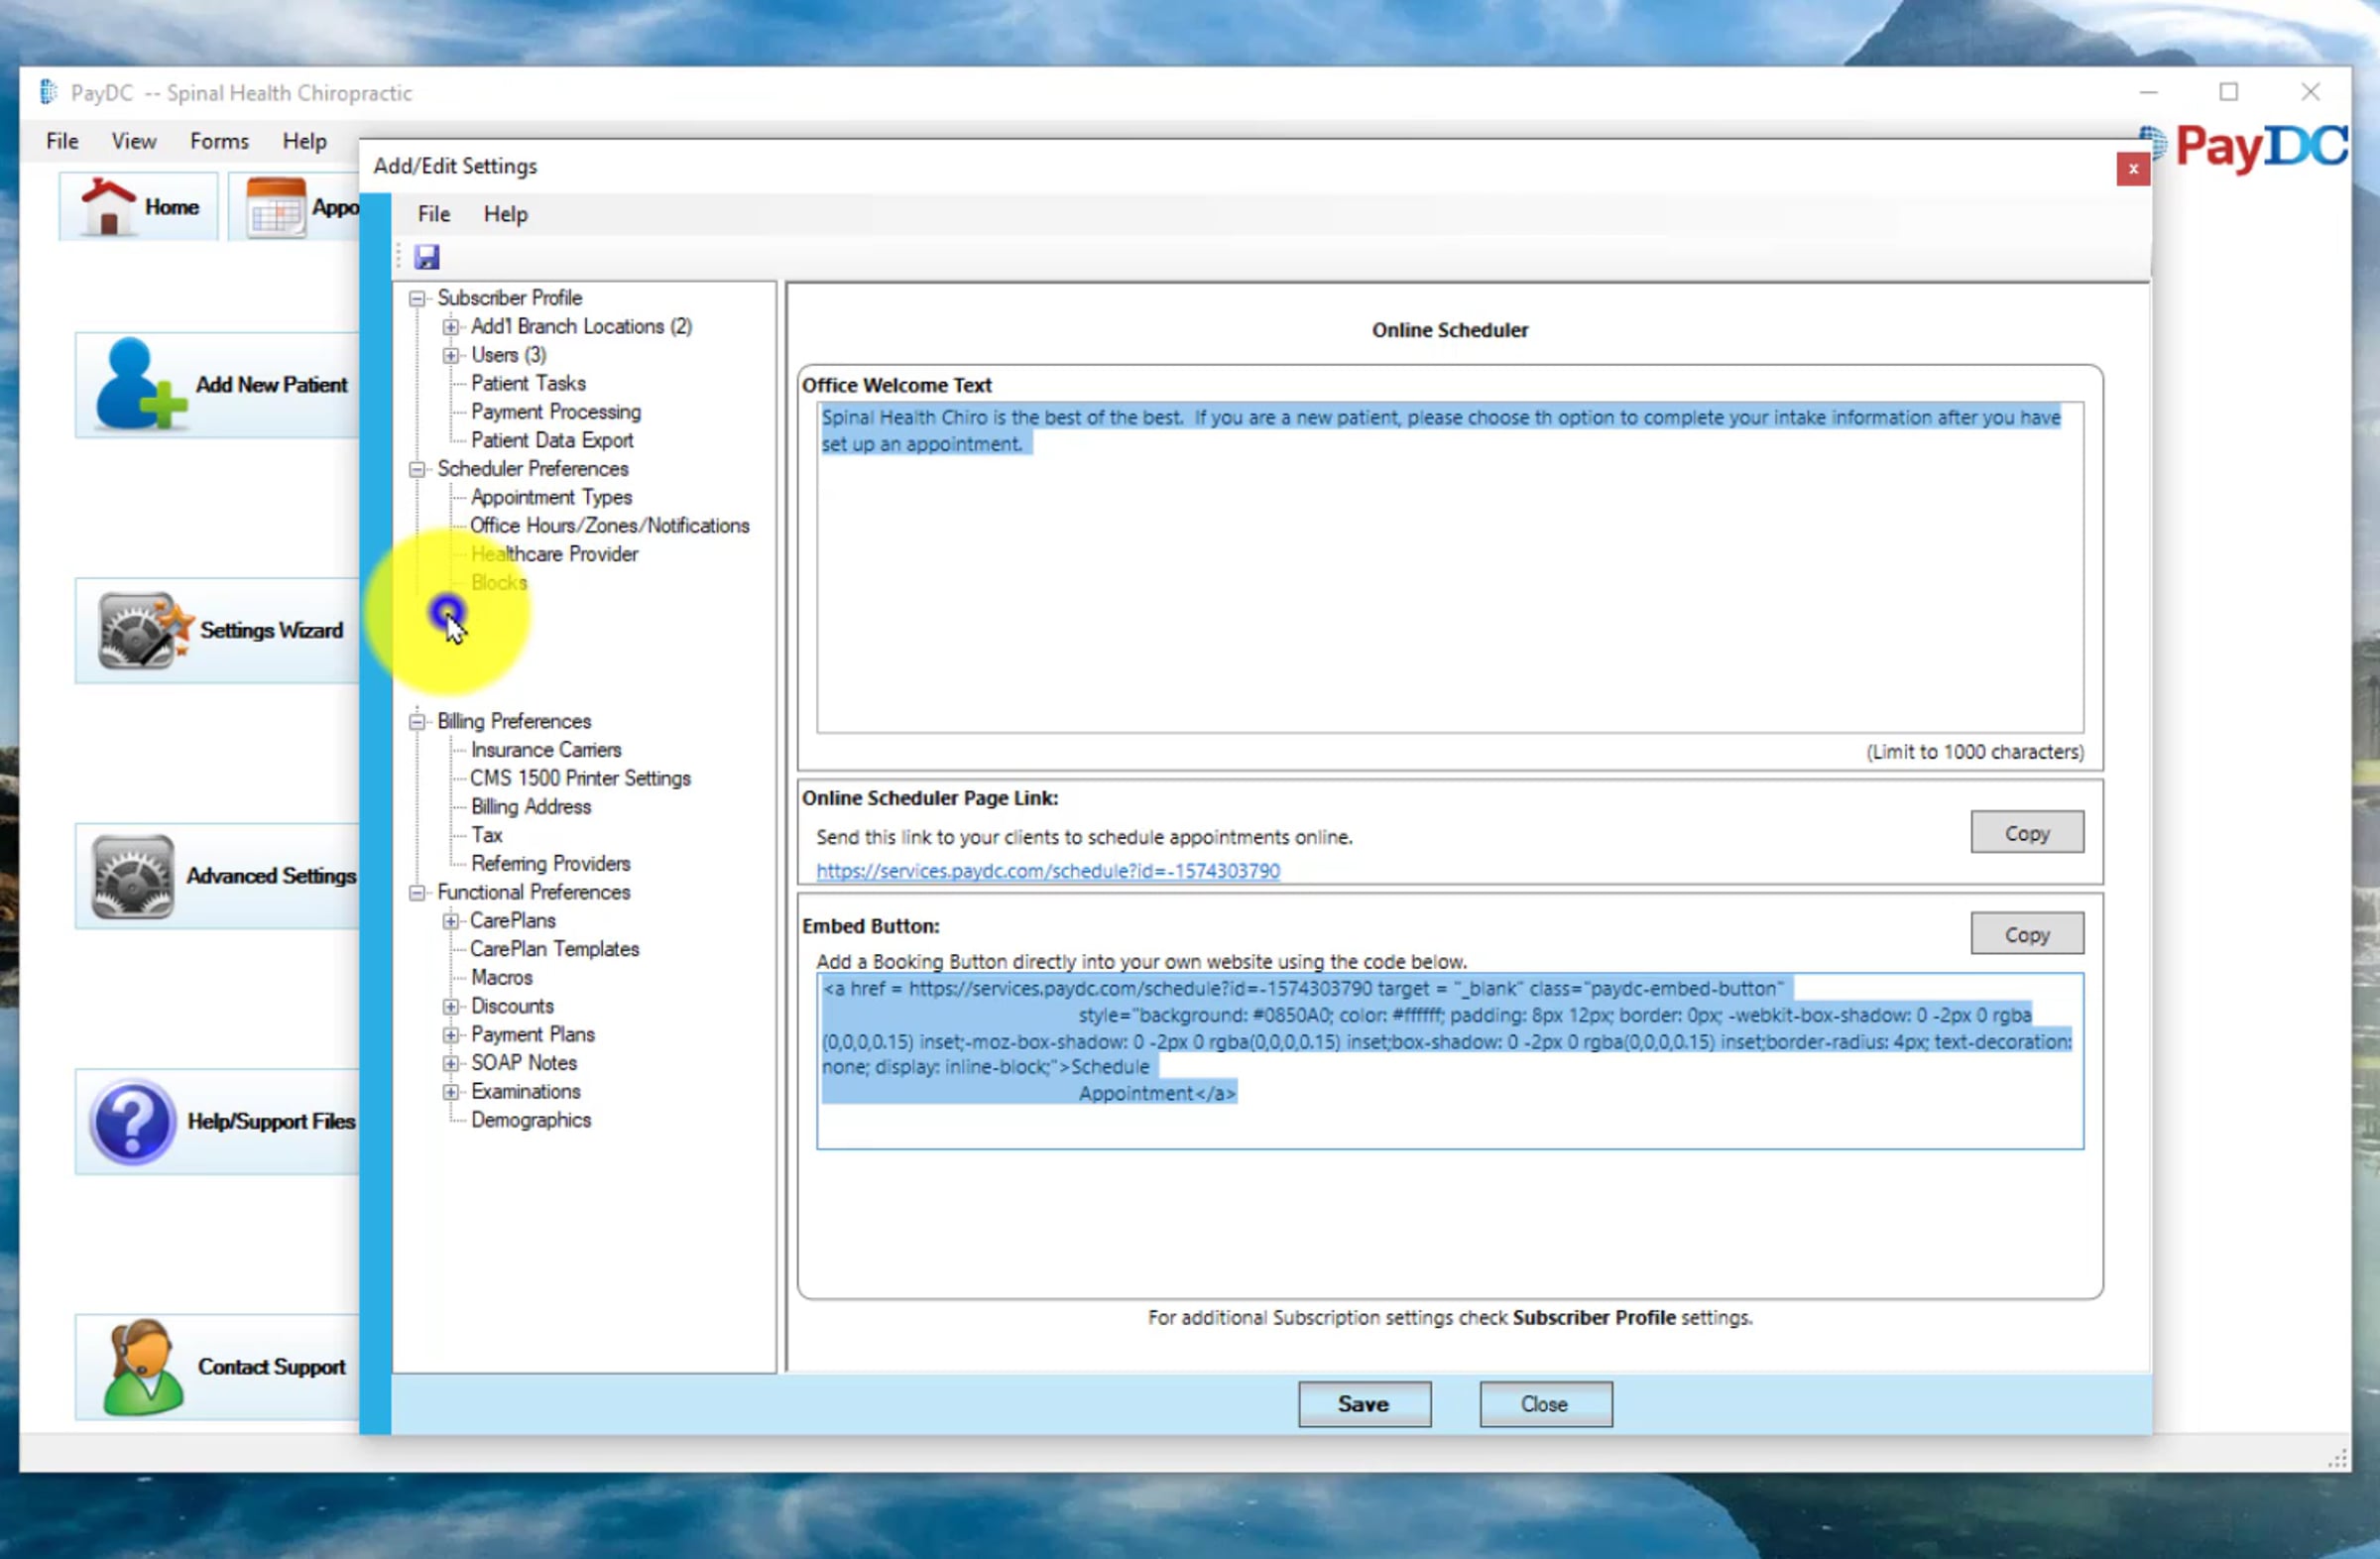Select Healthcare Provider in the tree
The width and height of the screenshot is (2380, 1559).
pos(554,554)
